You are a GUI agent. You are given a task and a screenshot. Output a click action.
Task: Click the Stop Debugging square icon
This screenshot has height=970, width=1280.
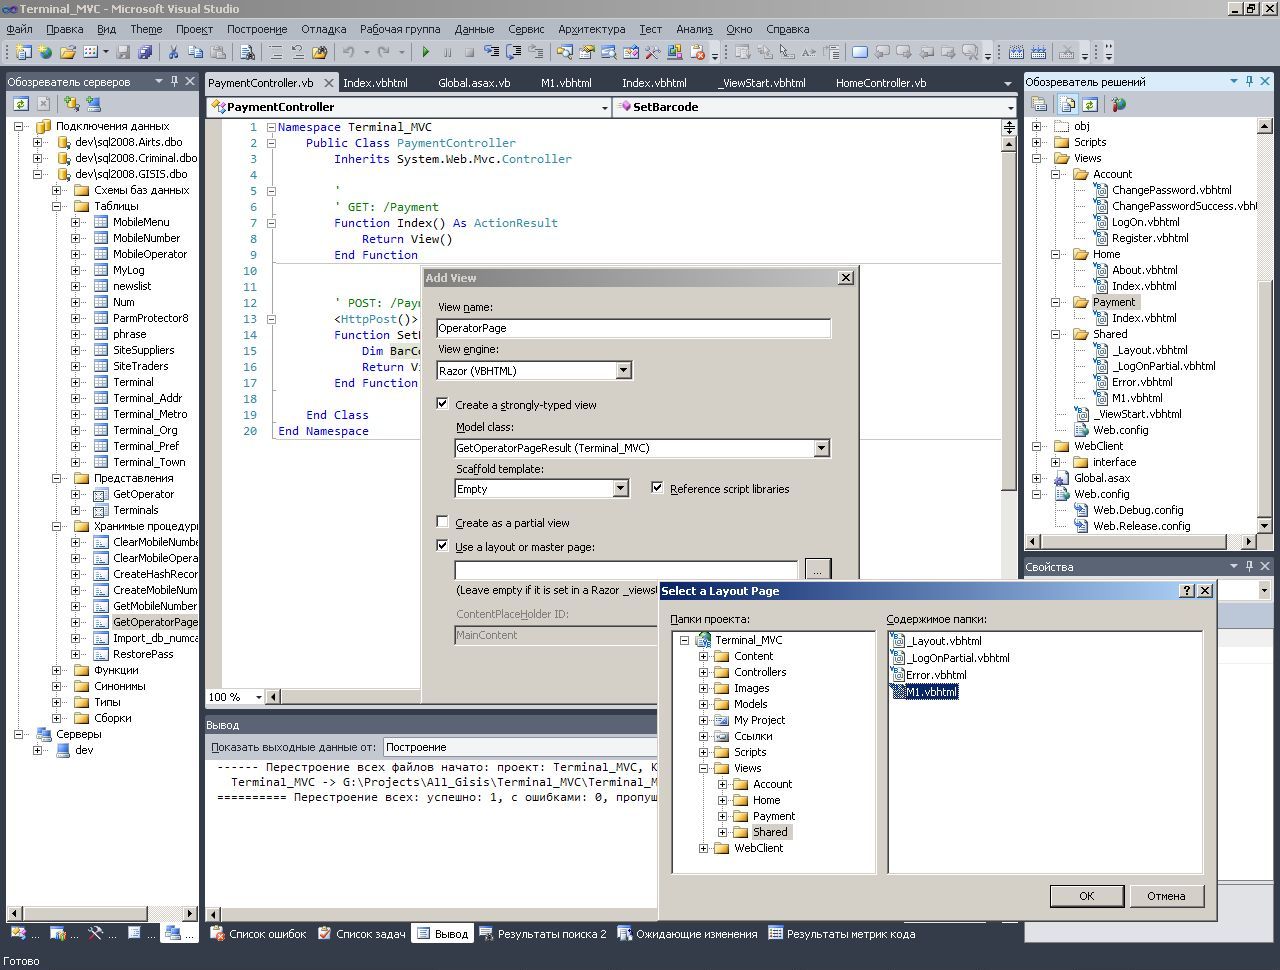469,52
